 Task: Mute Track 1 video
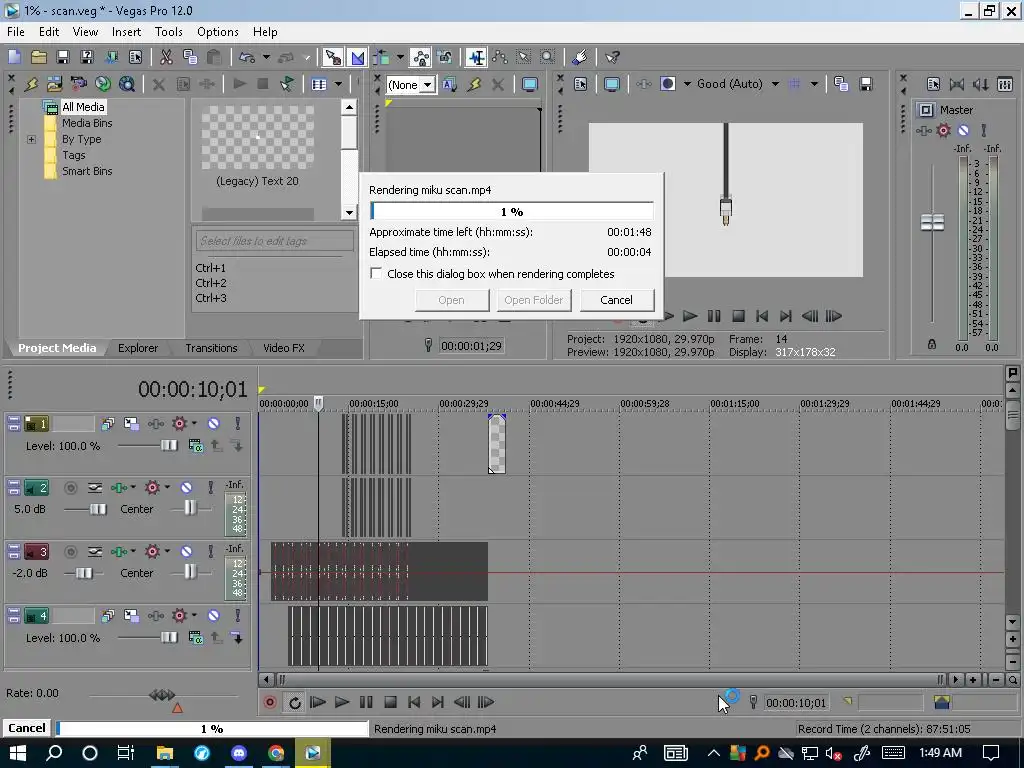tap(214, 424)
